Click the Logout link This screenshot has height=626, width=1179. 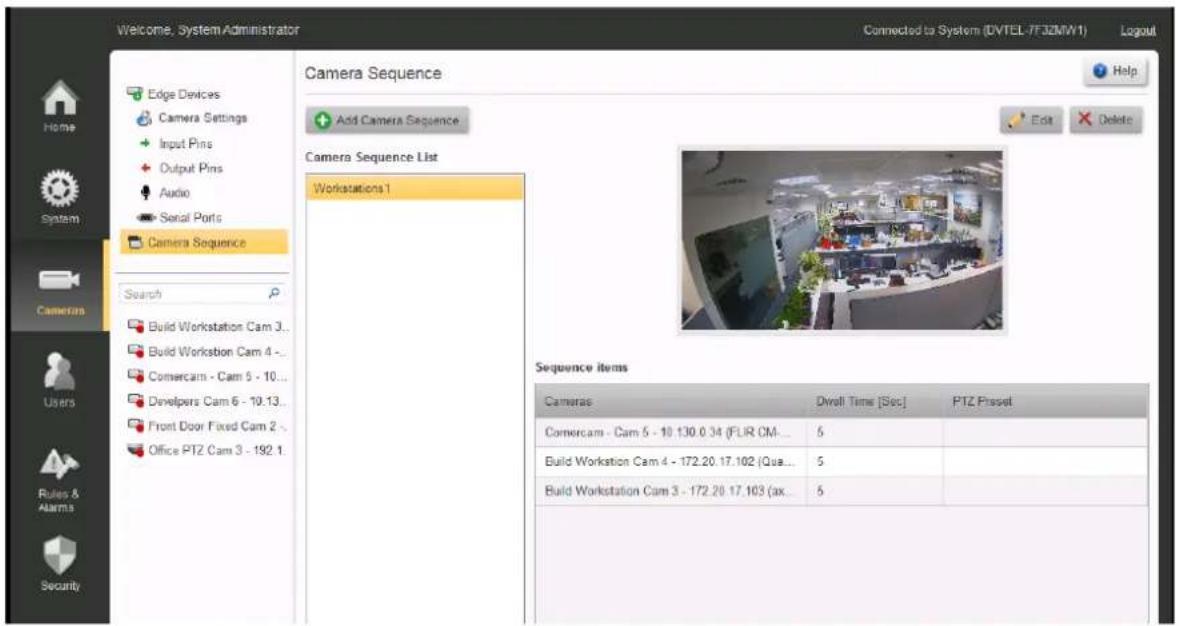tap(1138, 30)
